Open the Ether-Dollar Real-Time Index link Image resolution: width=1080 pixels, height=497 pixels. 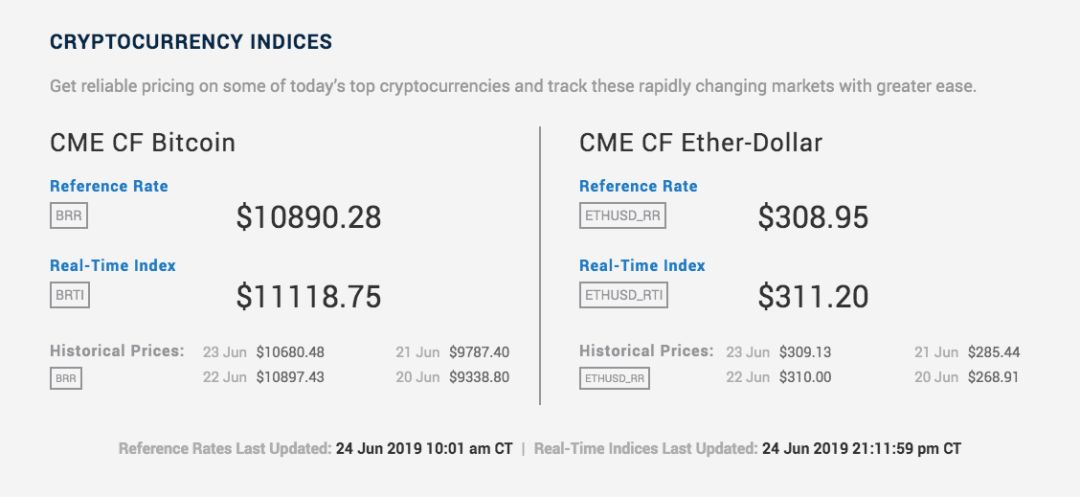click(x=643, y=265)
